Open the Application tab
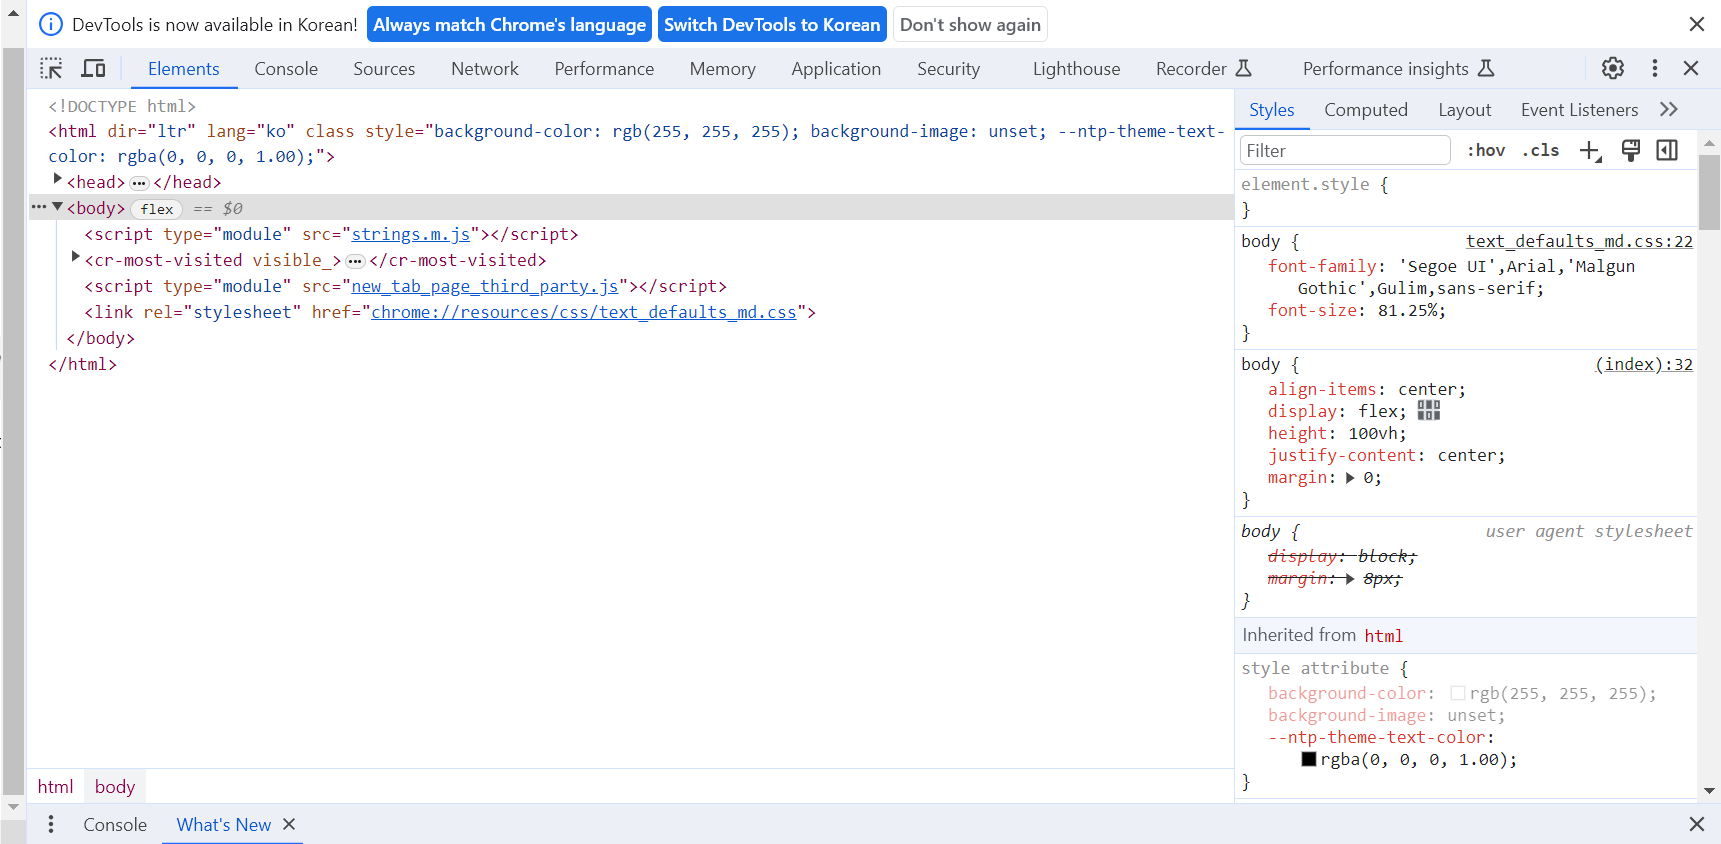The image size is (1721, 844). coord(836,68)
